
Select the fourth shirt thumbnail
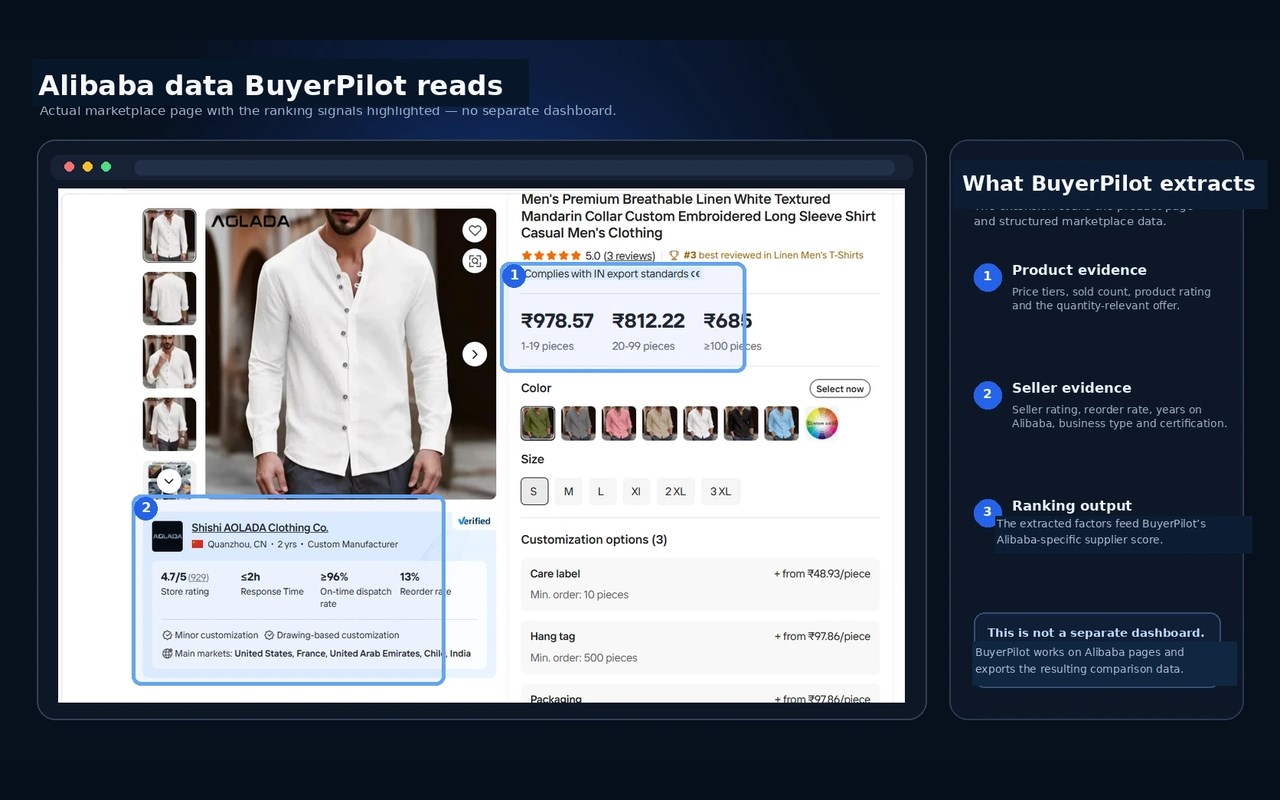click(x=169, y=424)
